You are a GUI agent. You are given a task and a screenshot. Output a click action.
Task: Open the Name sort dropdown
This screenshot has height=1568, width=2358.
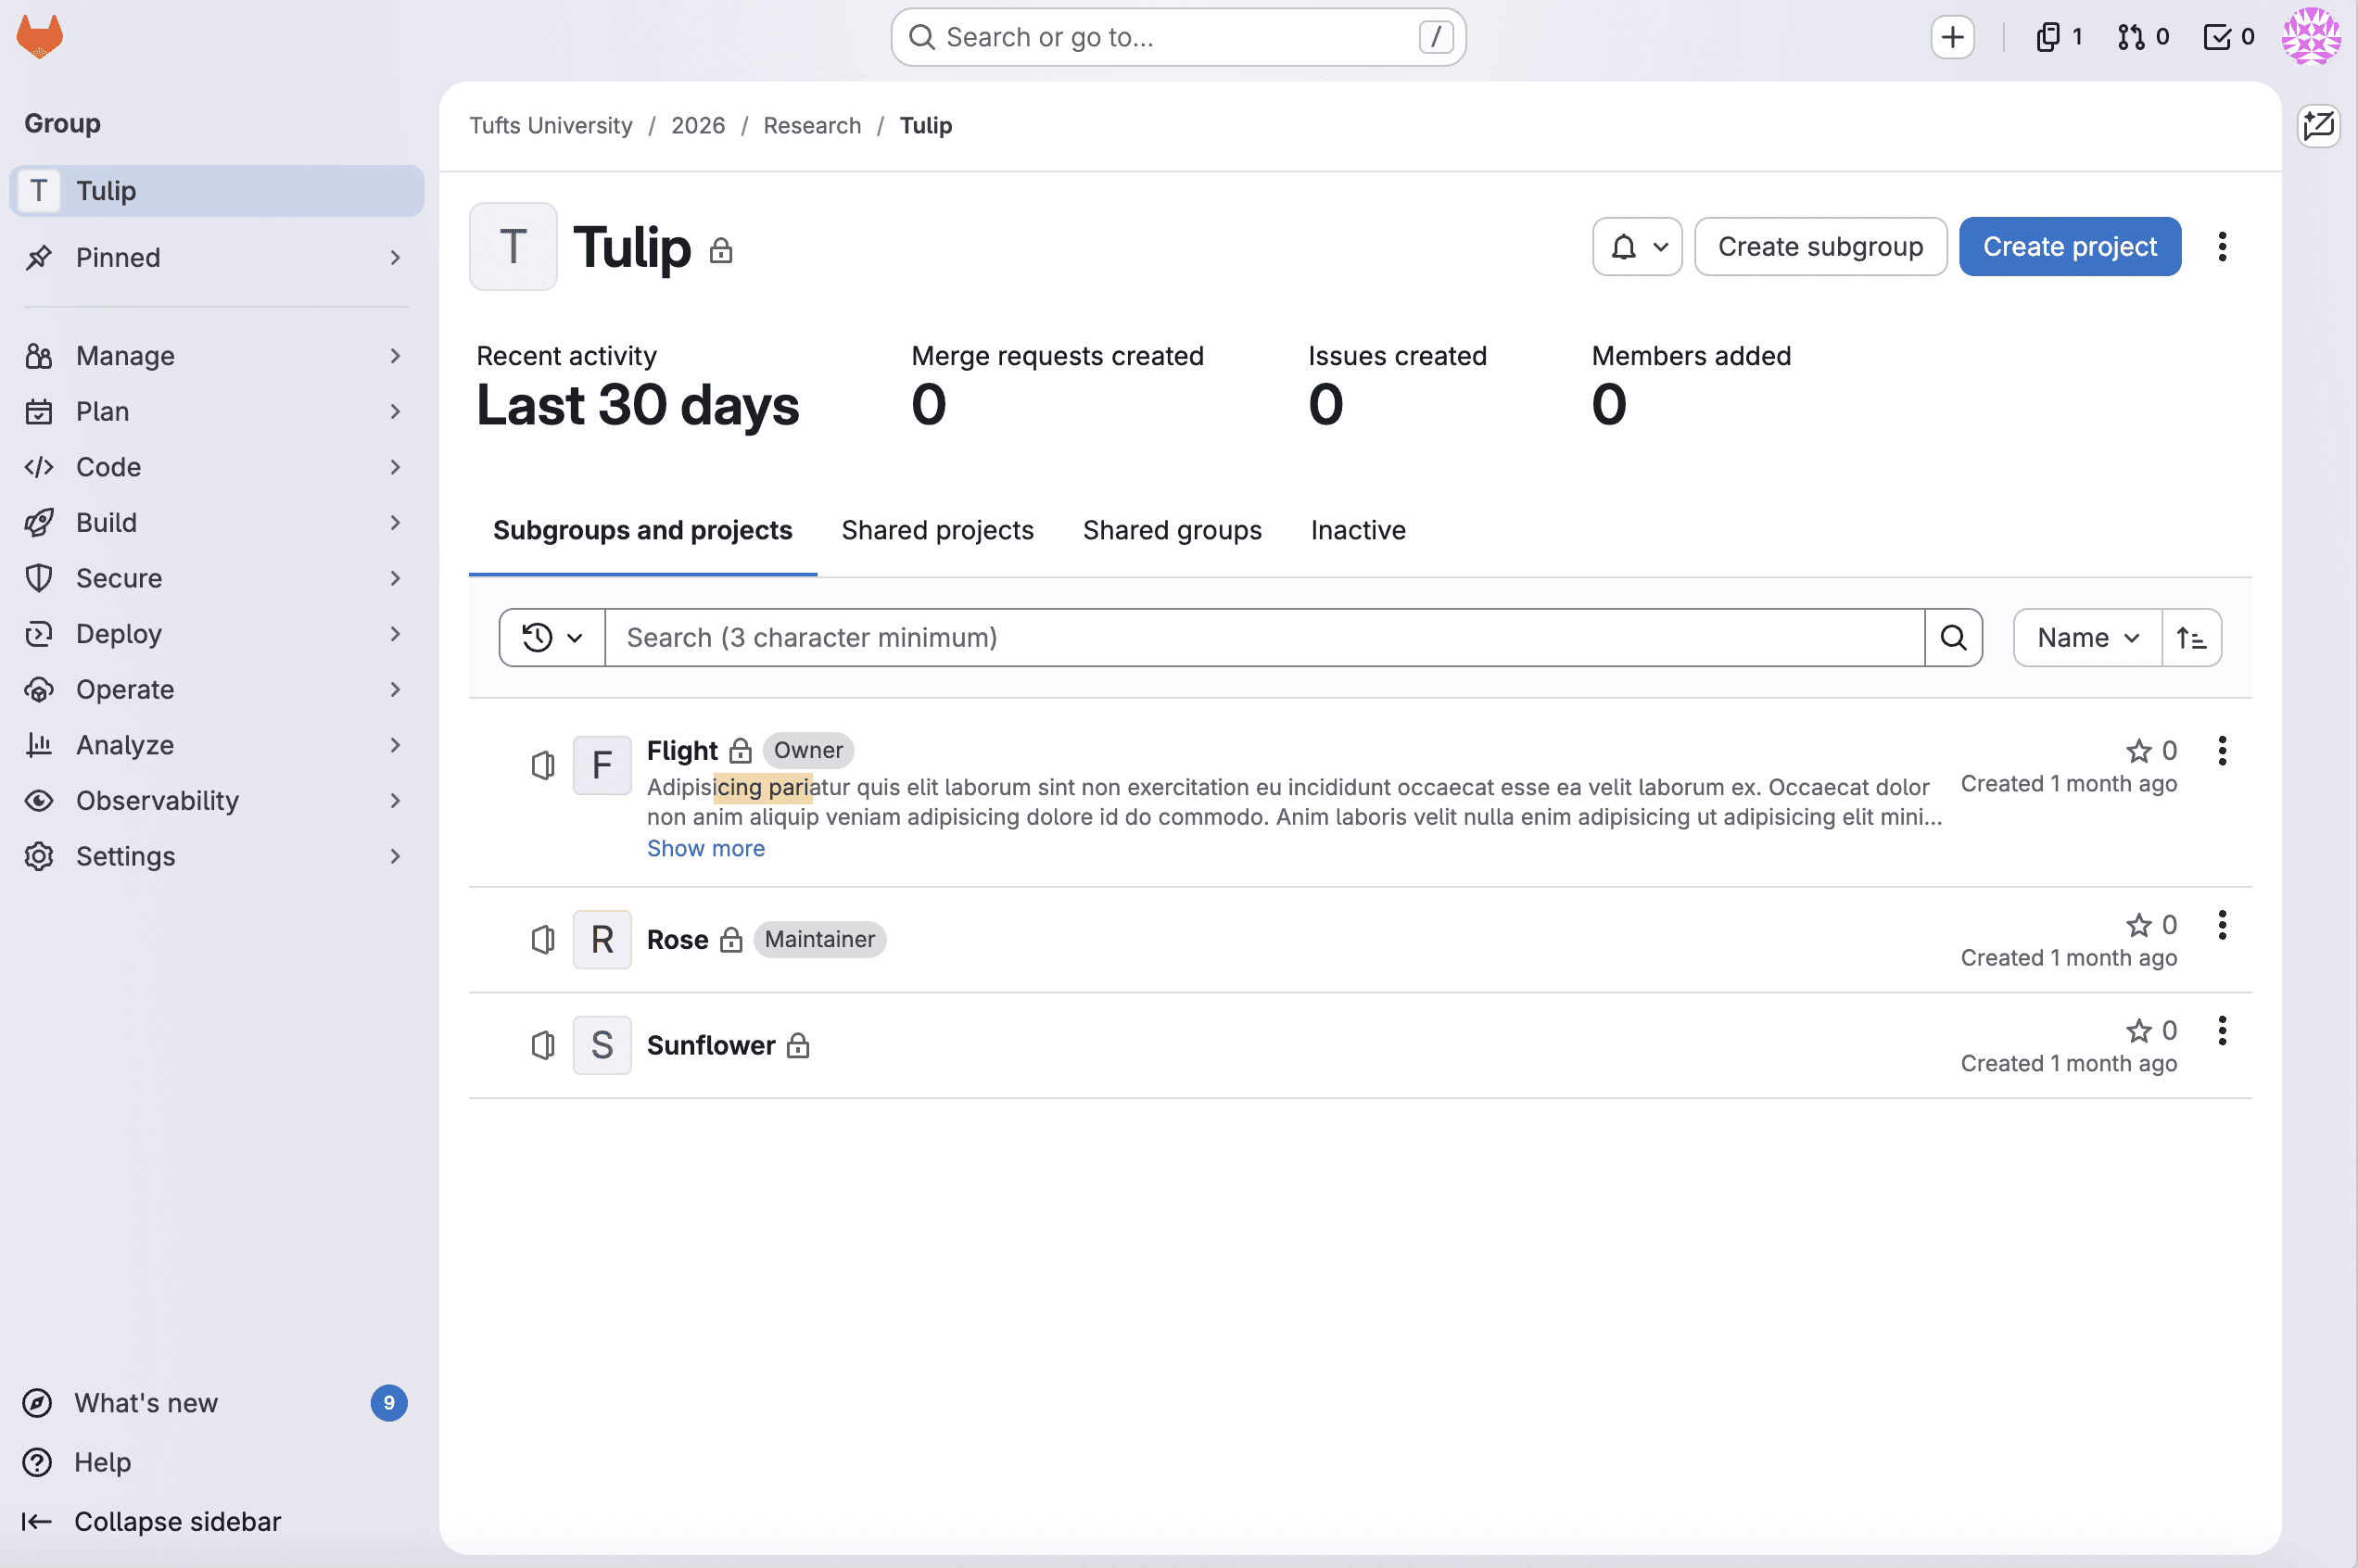[x=2086, y=637]
